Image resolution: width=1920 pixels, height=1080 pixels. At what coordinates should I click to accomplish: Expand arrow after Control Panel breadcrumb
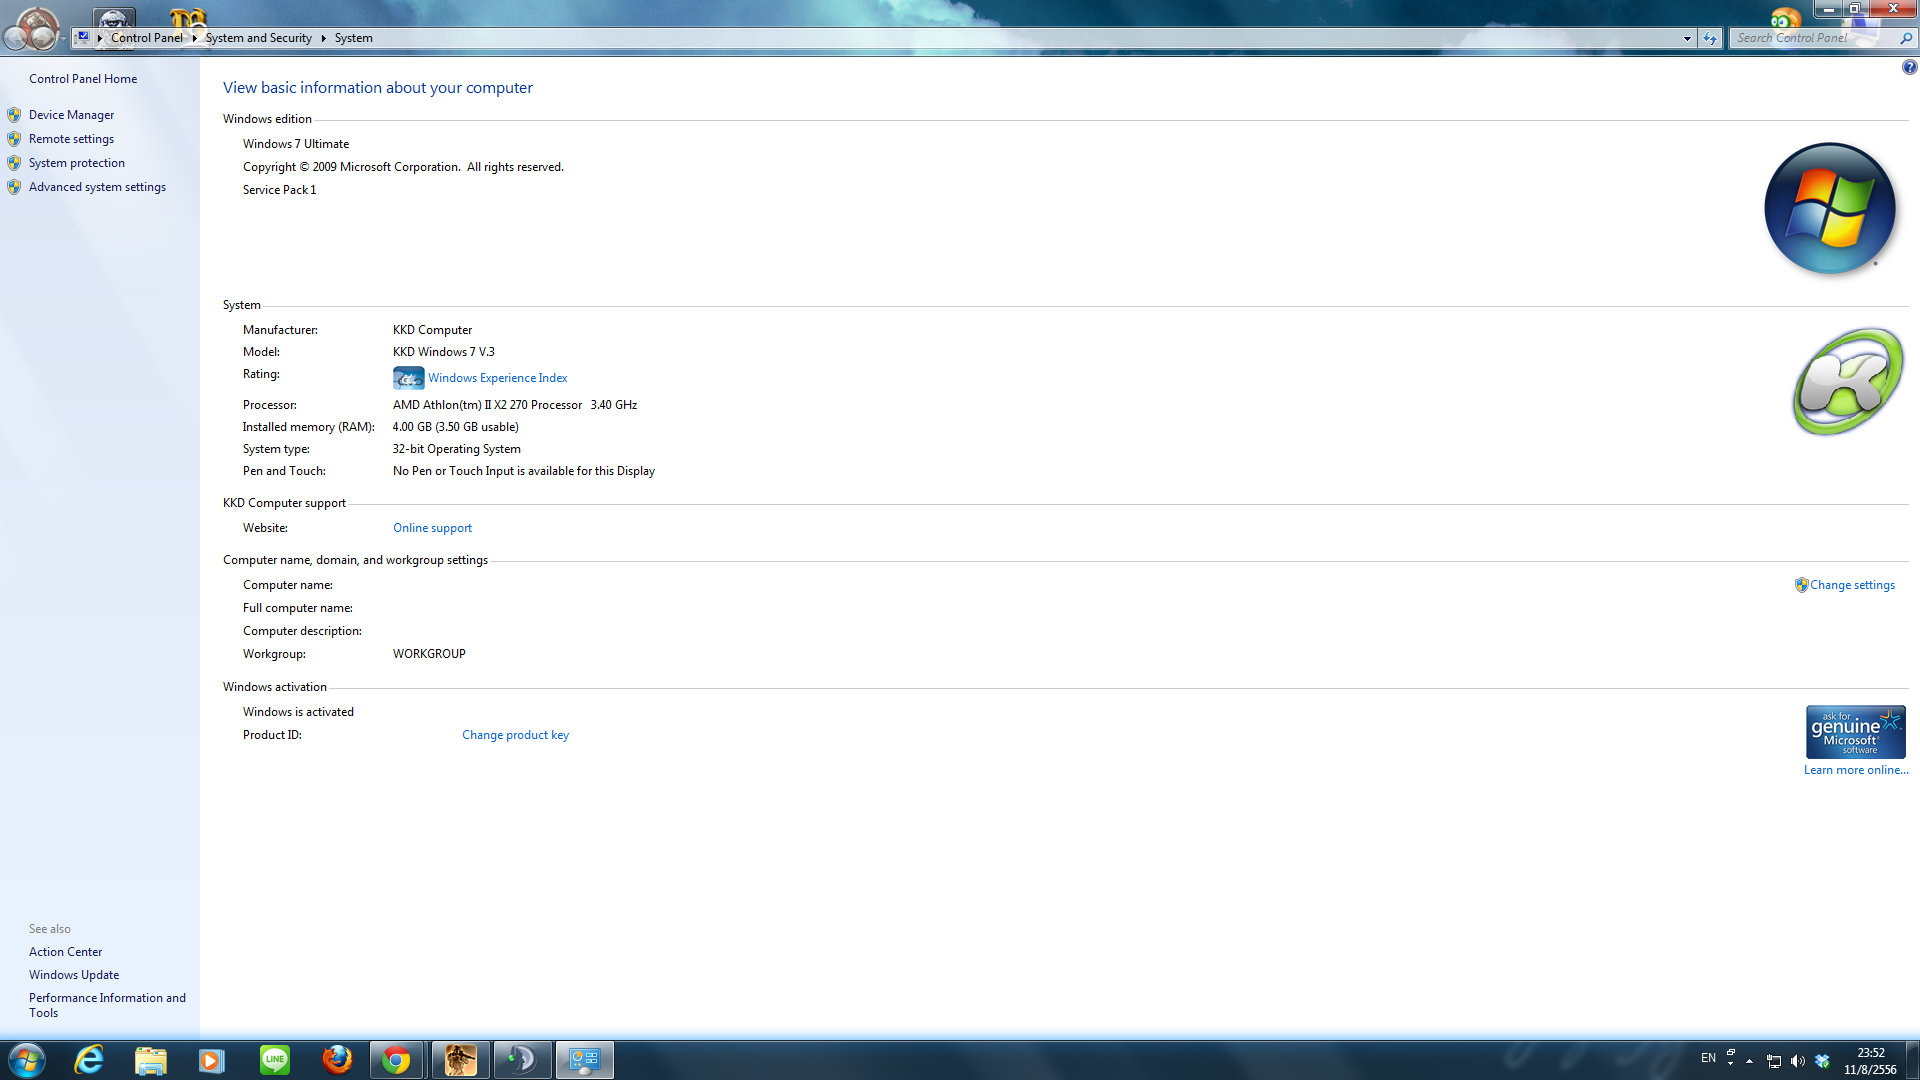(x=194, y=38)
